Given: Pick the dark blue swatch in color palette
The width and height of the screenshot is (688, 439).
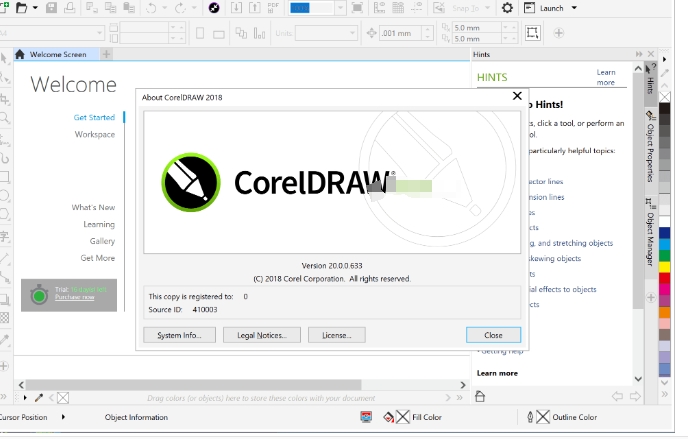Looking at the screenshot, I should pos(665,232).
